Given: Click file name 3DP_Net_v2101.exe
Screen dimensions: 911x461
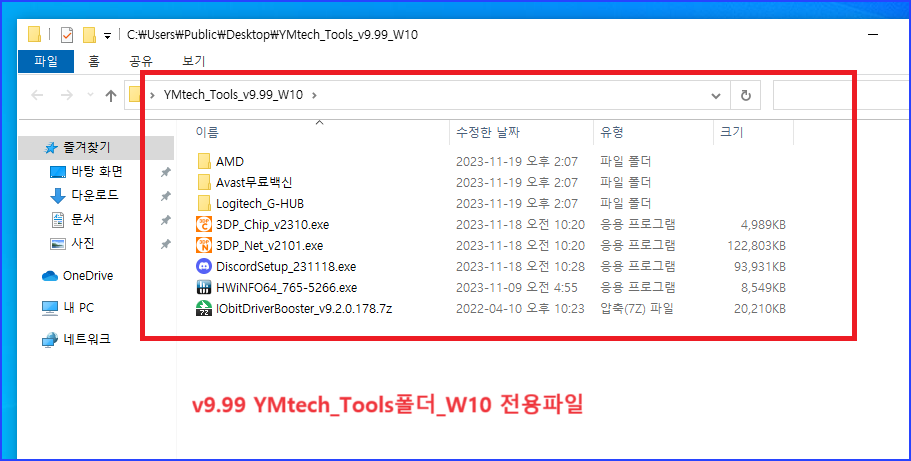Looking at the screenshot, I should (269, 245).
